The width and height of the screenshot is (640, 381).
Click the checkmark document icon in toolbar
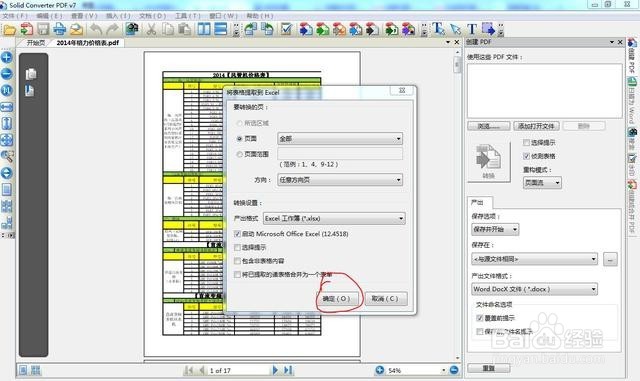click(286, 29)
